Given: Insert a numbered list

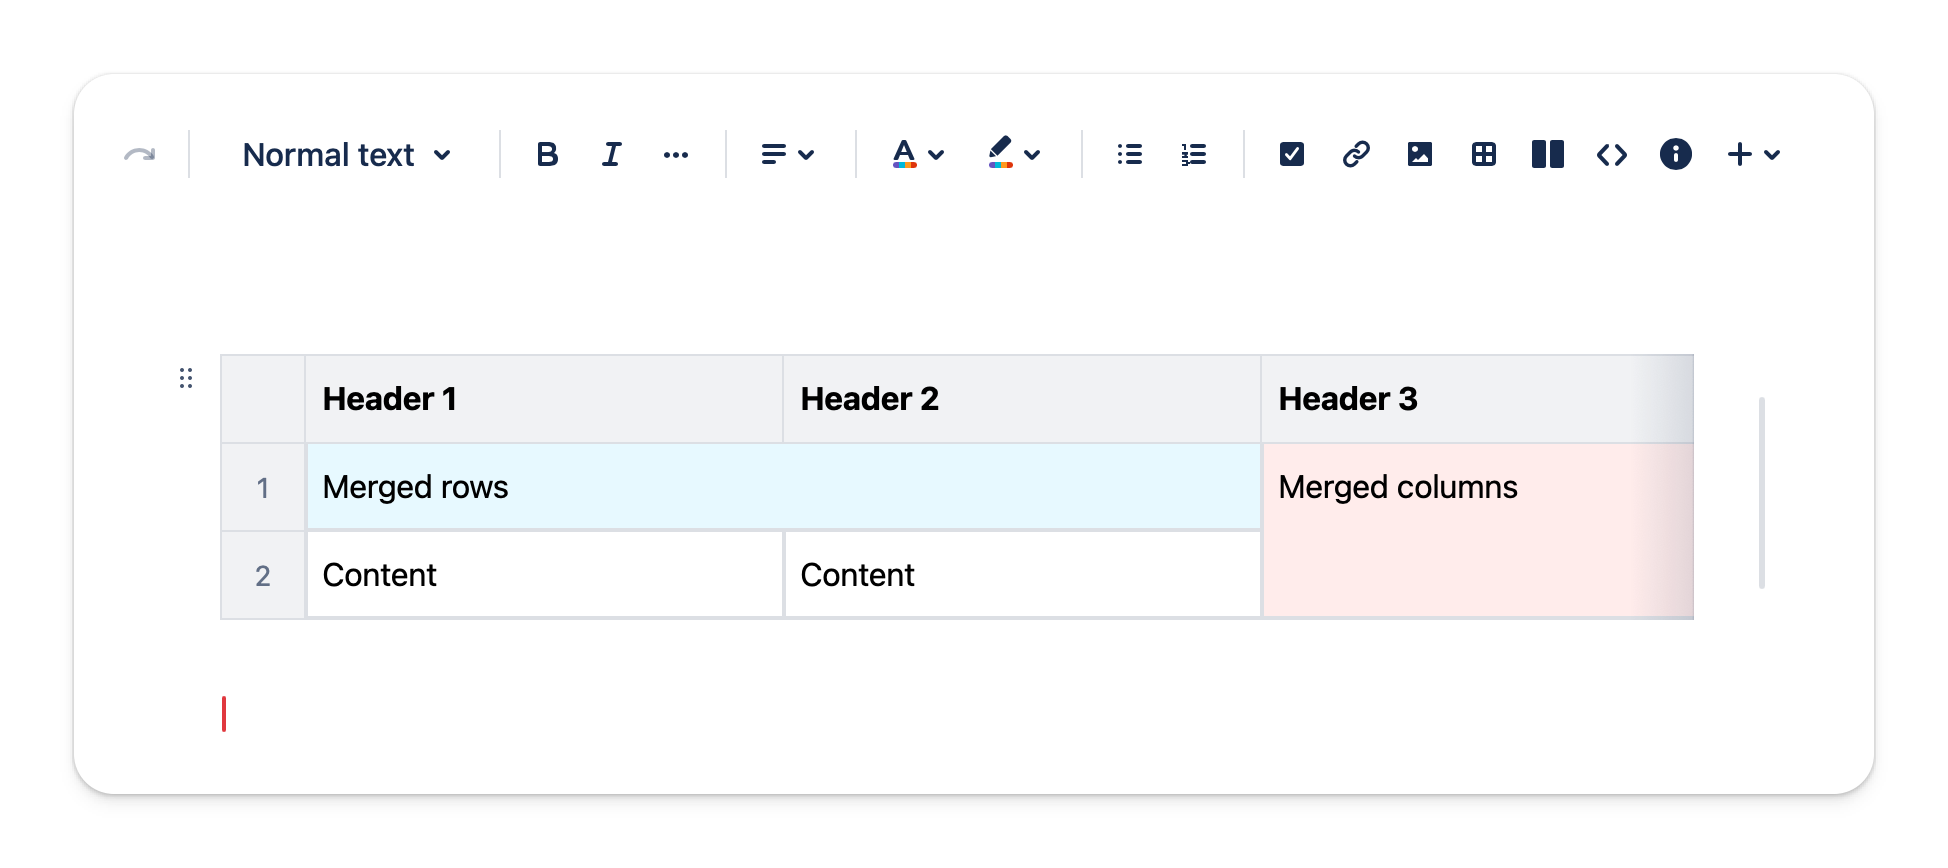Looking at the screenshot, I should coord(1193,155).
